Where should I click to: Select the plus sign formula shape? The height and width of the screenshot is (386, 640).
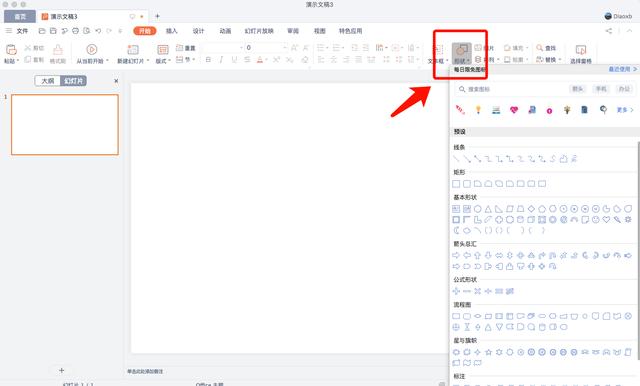click(456, 291)
